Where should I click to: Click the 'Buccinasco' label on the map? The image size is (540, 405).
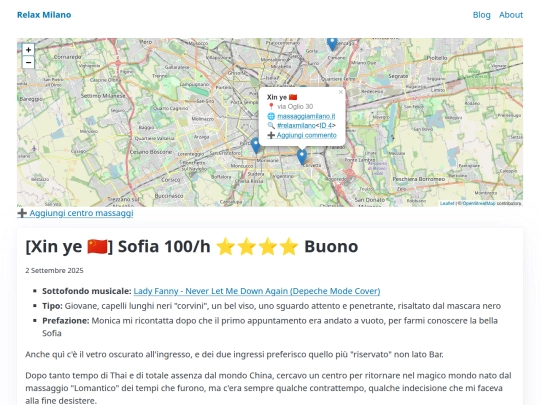pyautogui.click(x=169, y=196)
